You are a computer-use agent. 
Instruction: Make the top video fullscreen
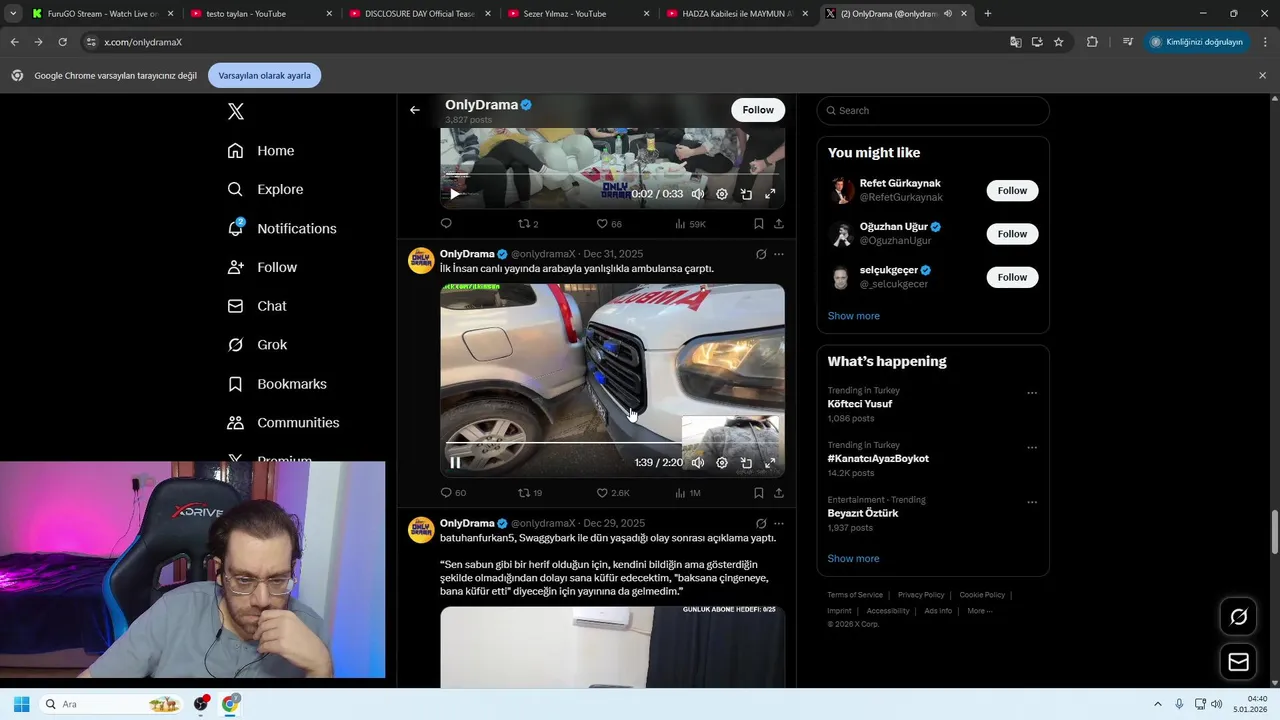coord(770,194)
